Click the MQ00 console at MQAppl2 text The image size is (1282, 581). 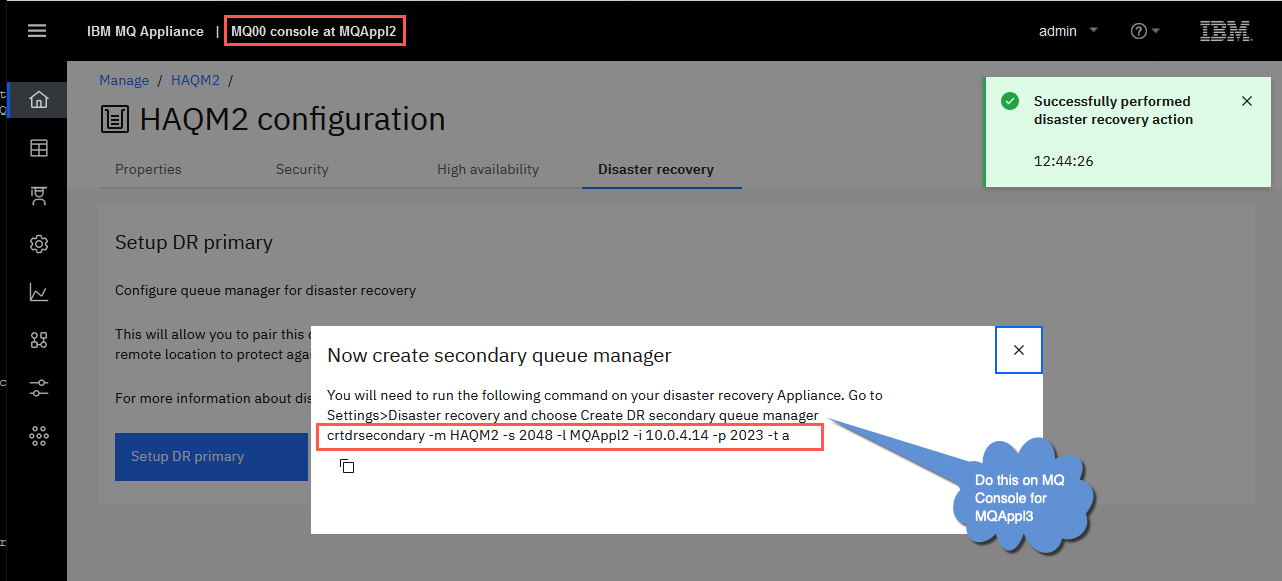(x=314, y=31)
